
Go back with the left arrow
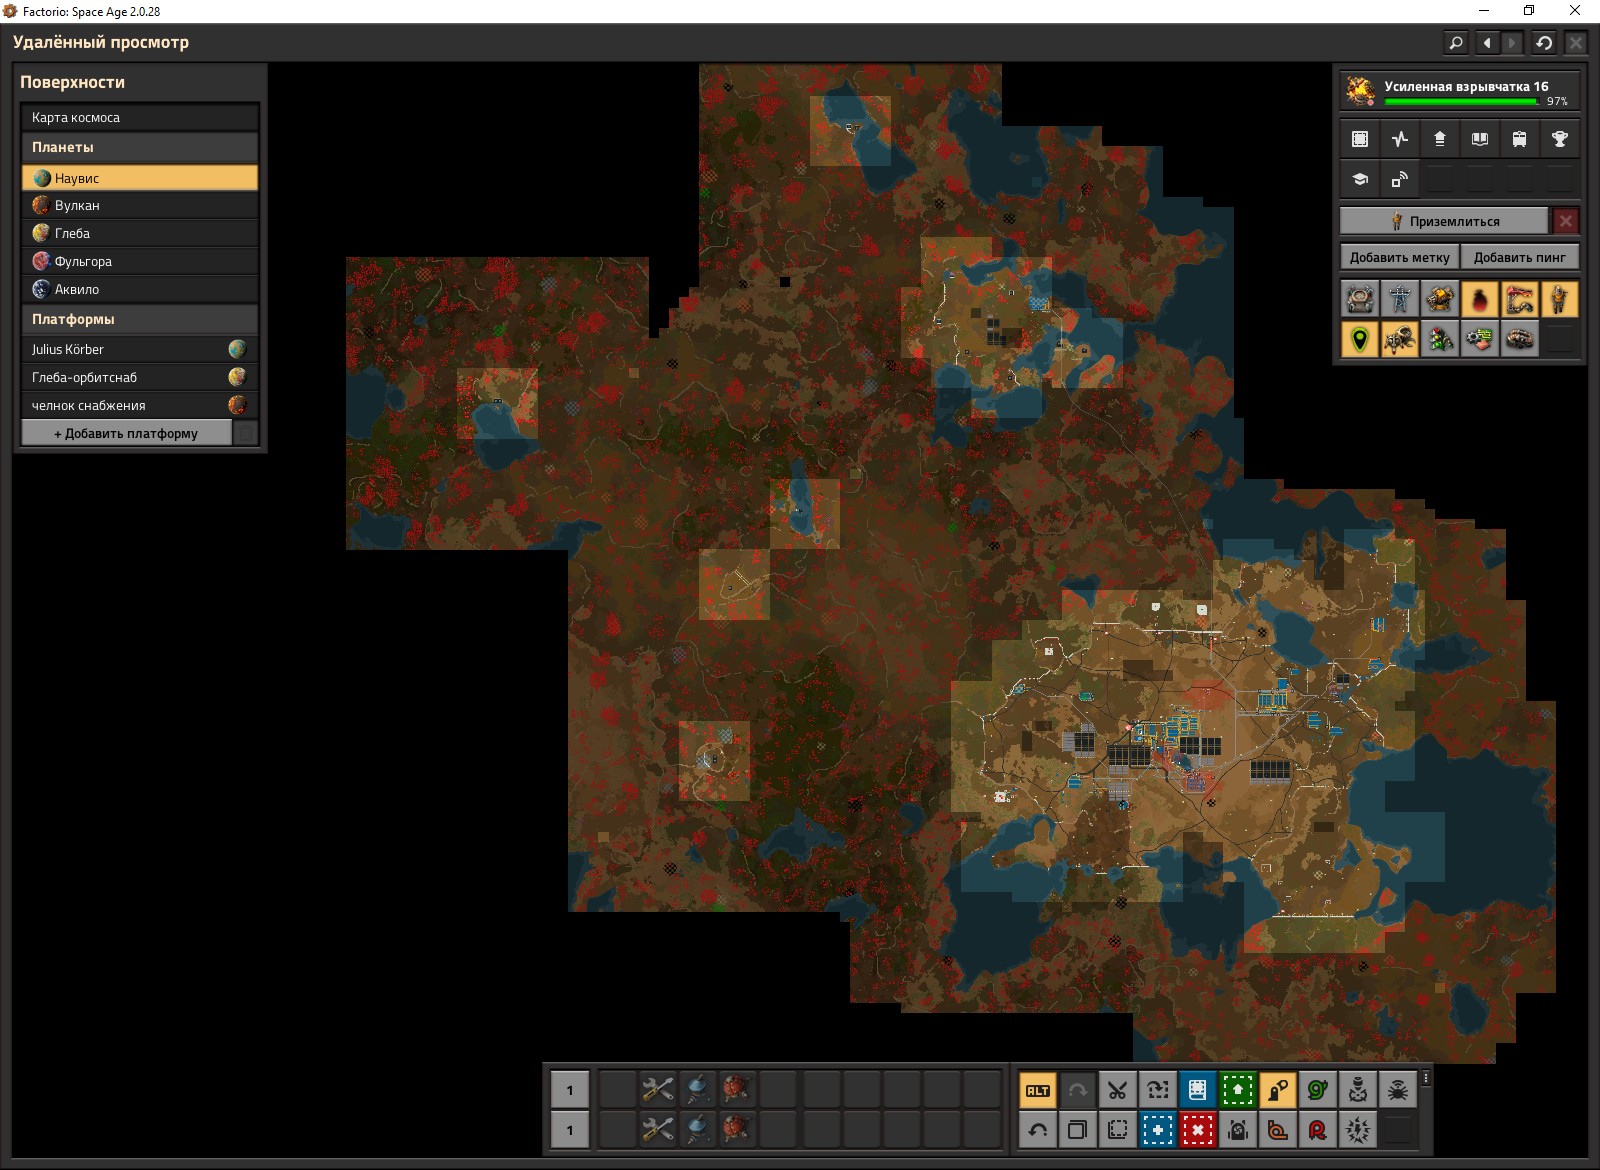click(x=1487, y=43)
